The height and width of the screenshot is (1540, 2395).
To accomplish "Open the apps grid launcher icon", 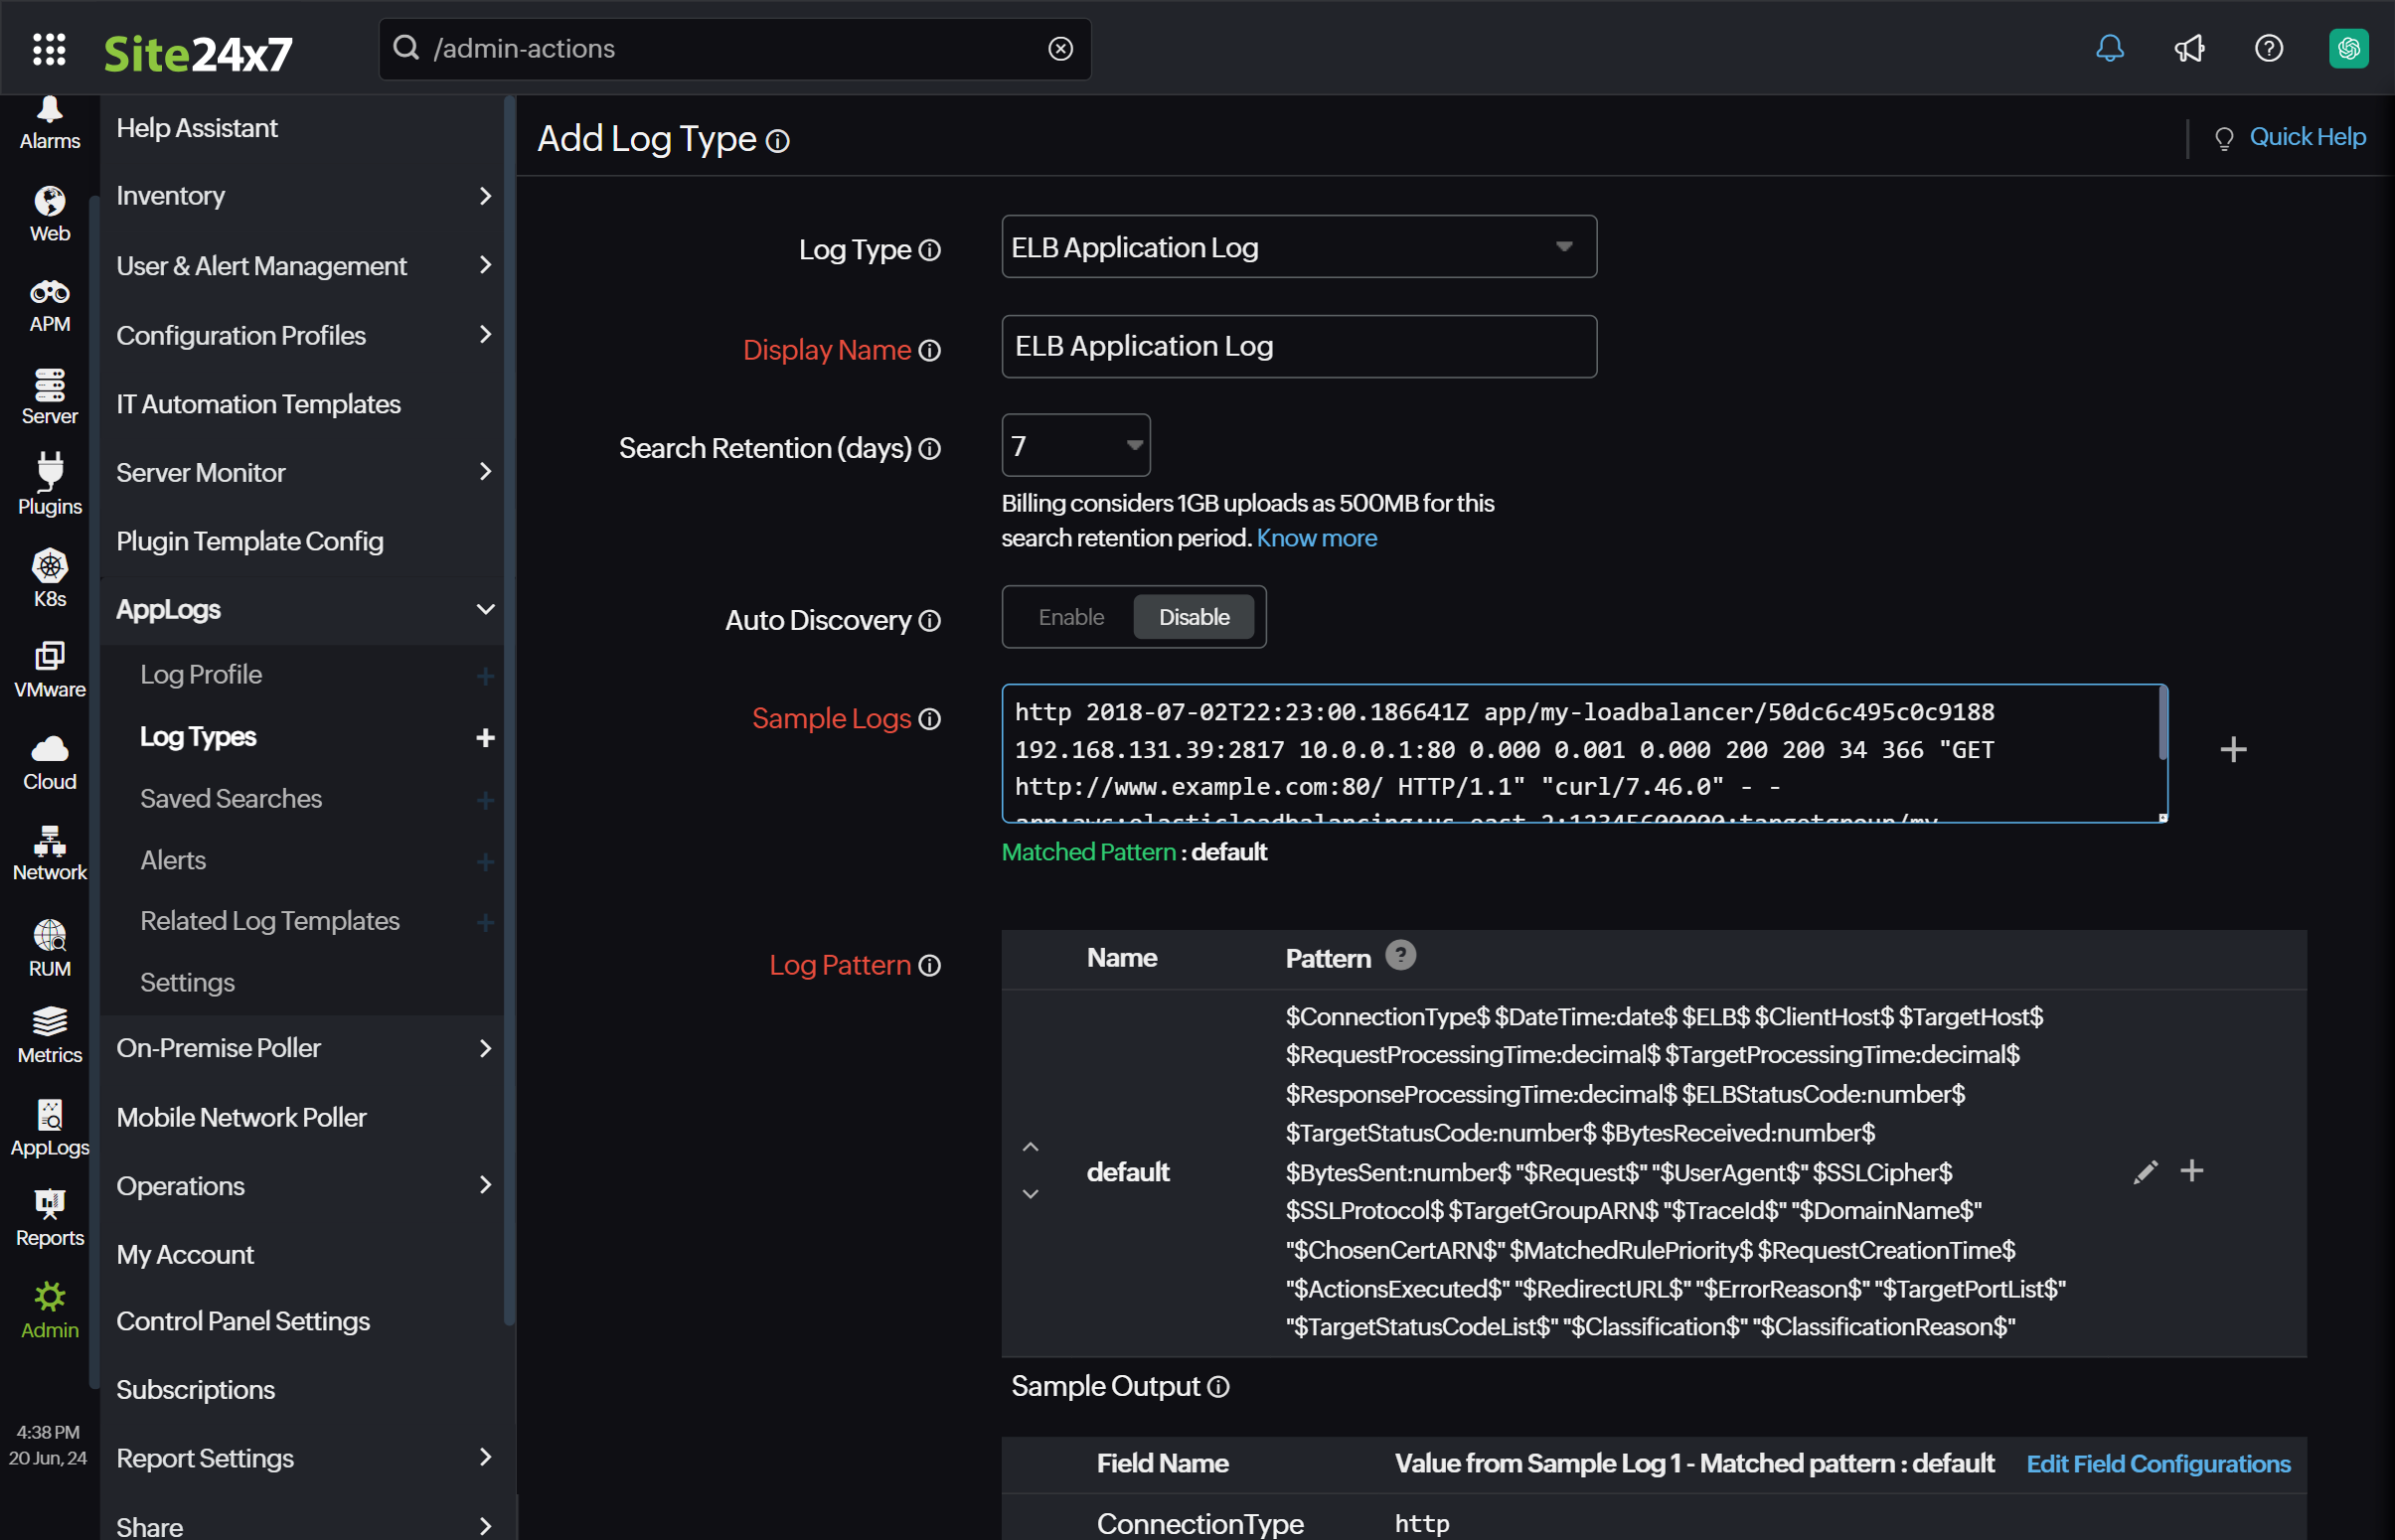I will [49, 49].
